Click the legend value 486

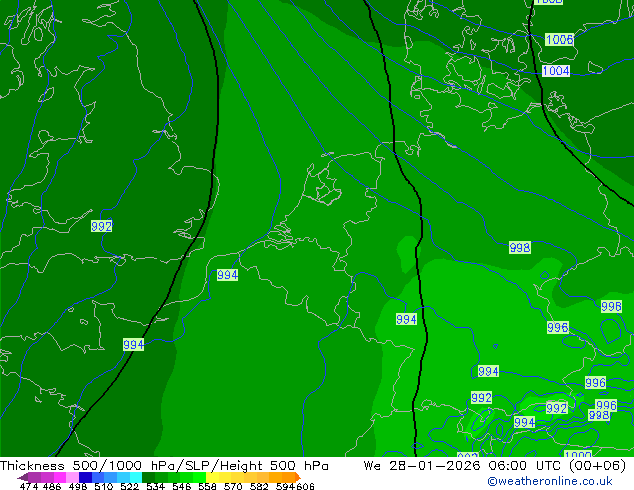tap(52, 486)
